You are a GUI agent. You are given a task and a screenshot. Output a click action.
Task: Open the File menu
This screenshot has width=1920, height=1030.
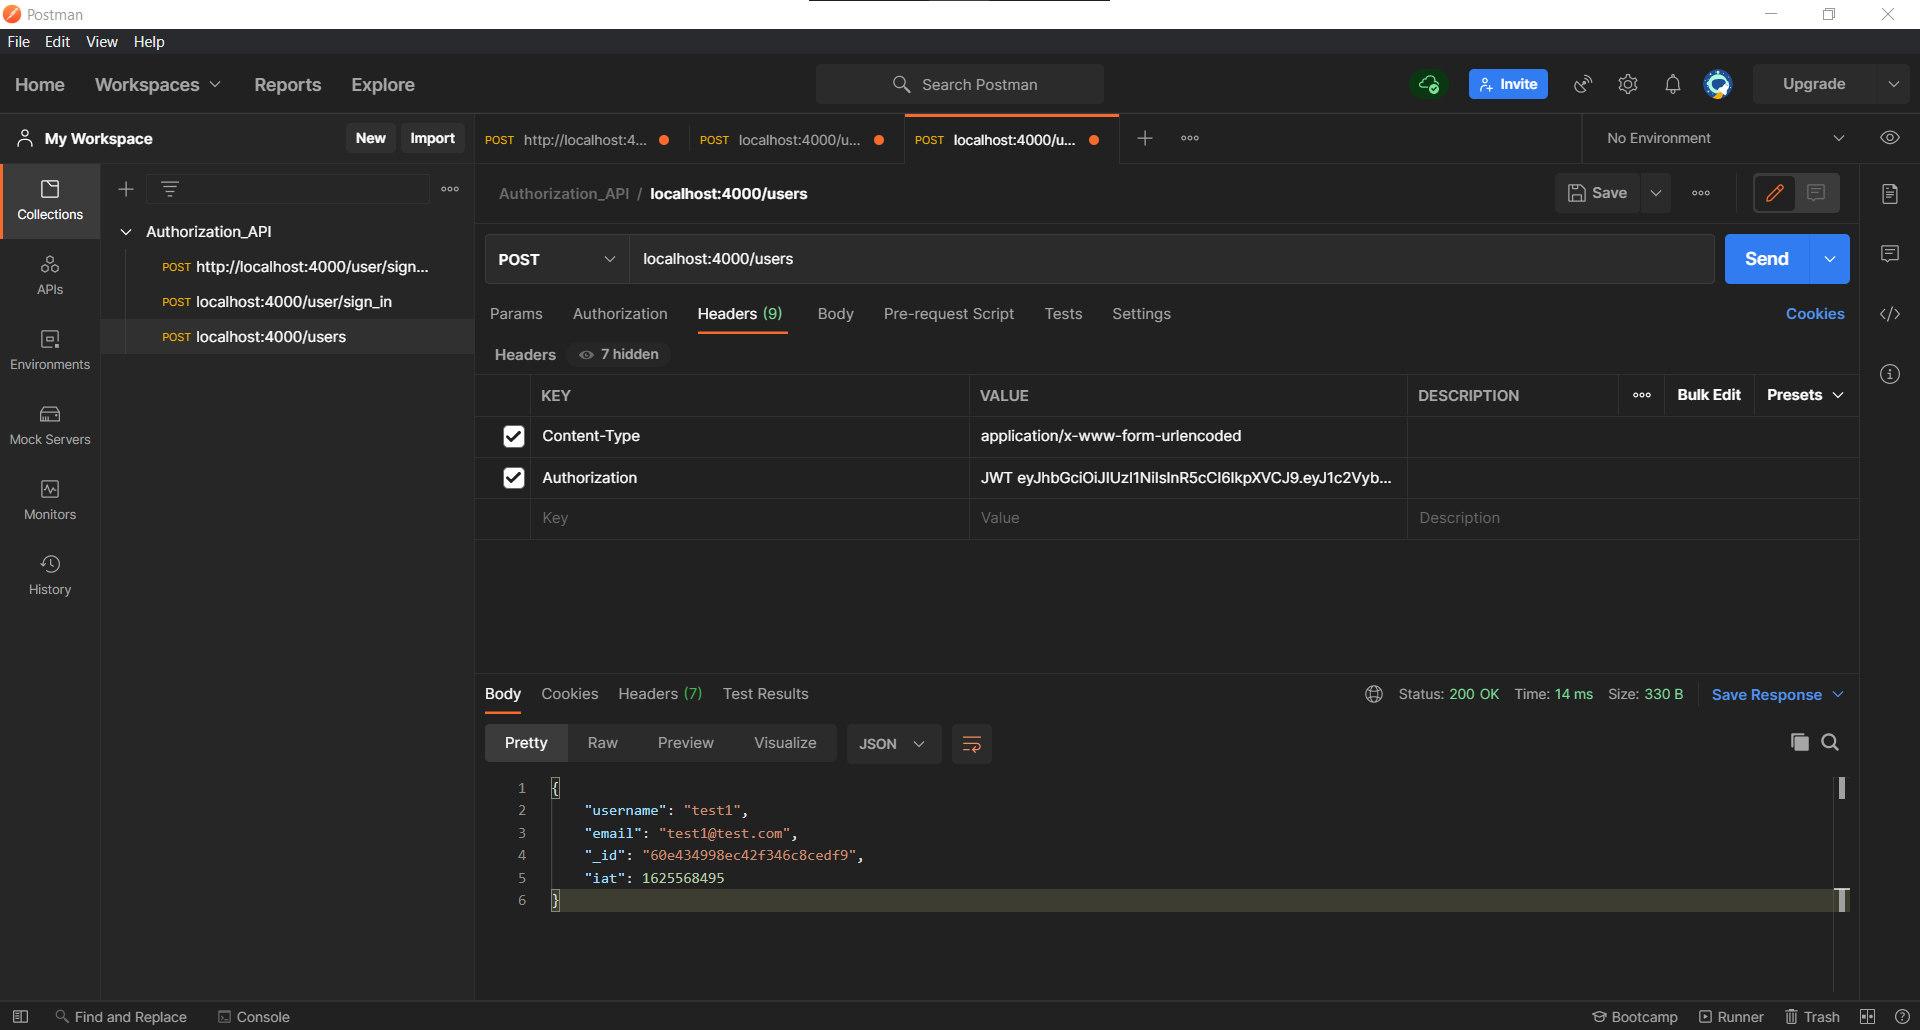pos(19,42)
